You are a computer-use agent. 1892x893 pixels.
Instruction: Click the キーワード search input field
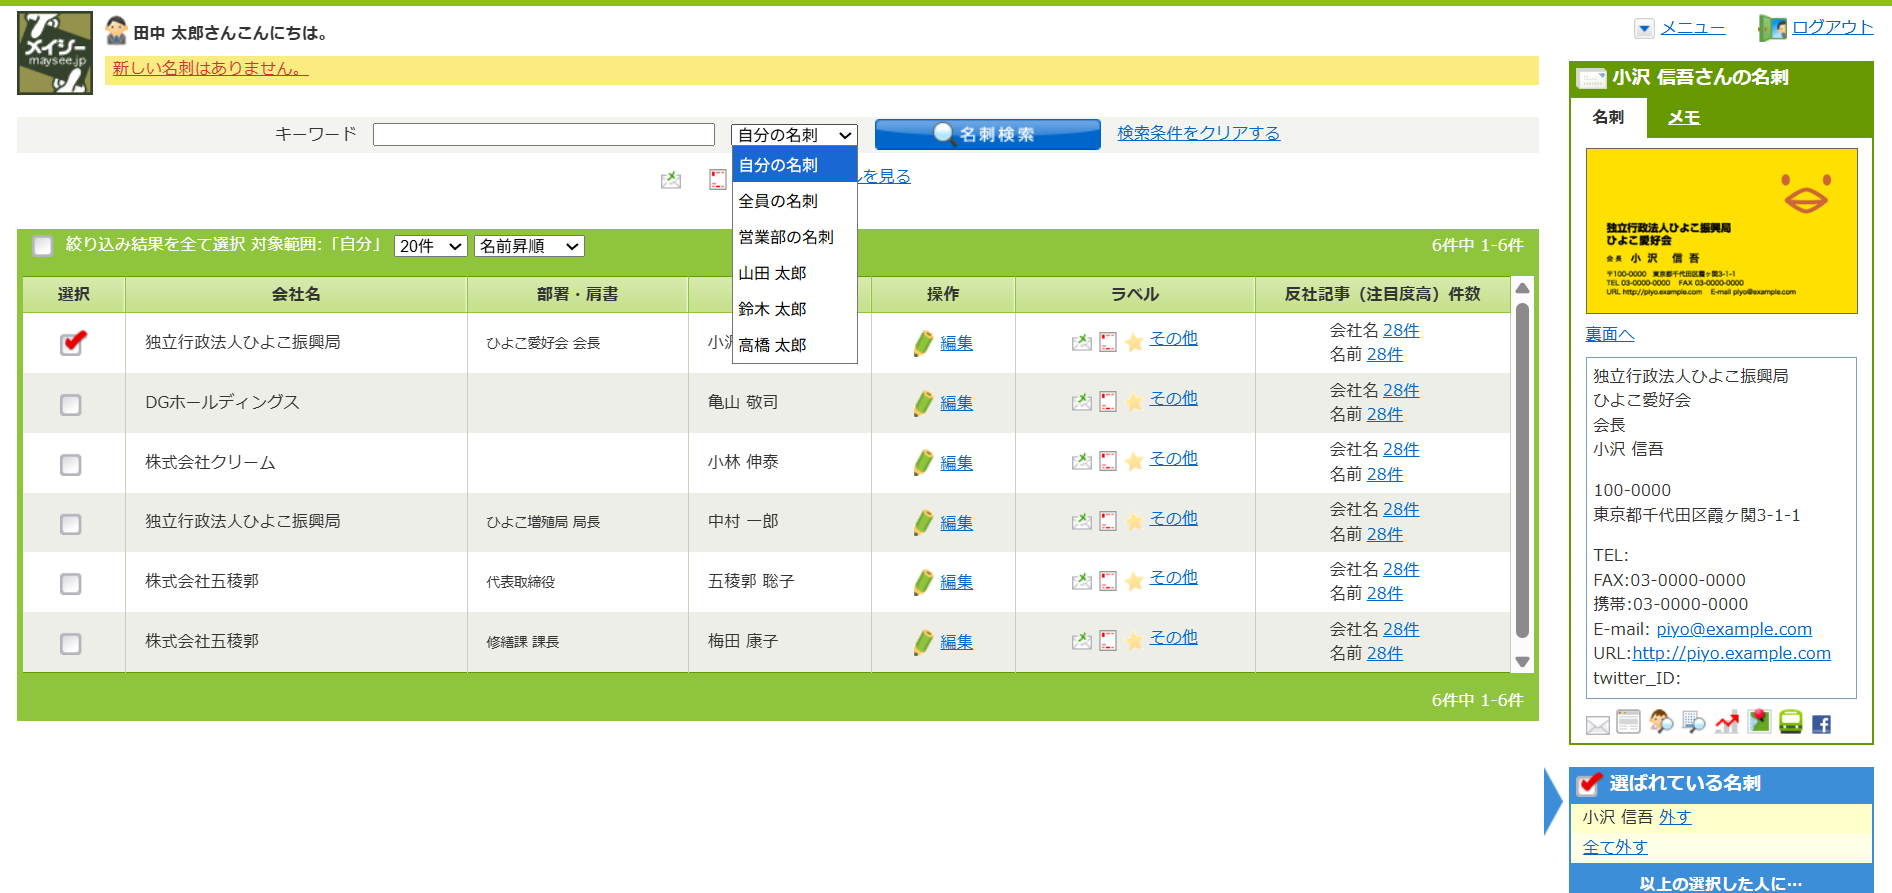pos(543,134)
